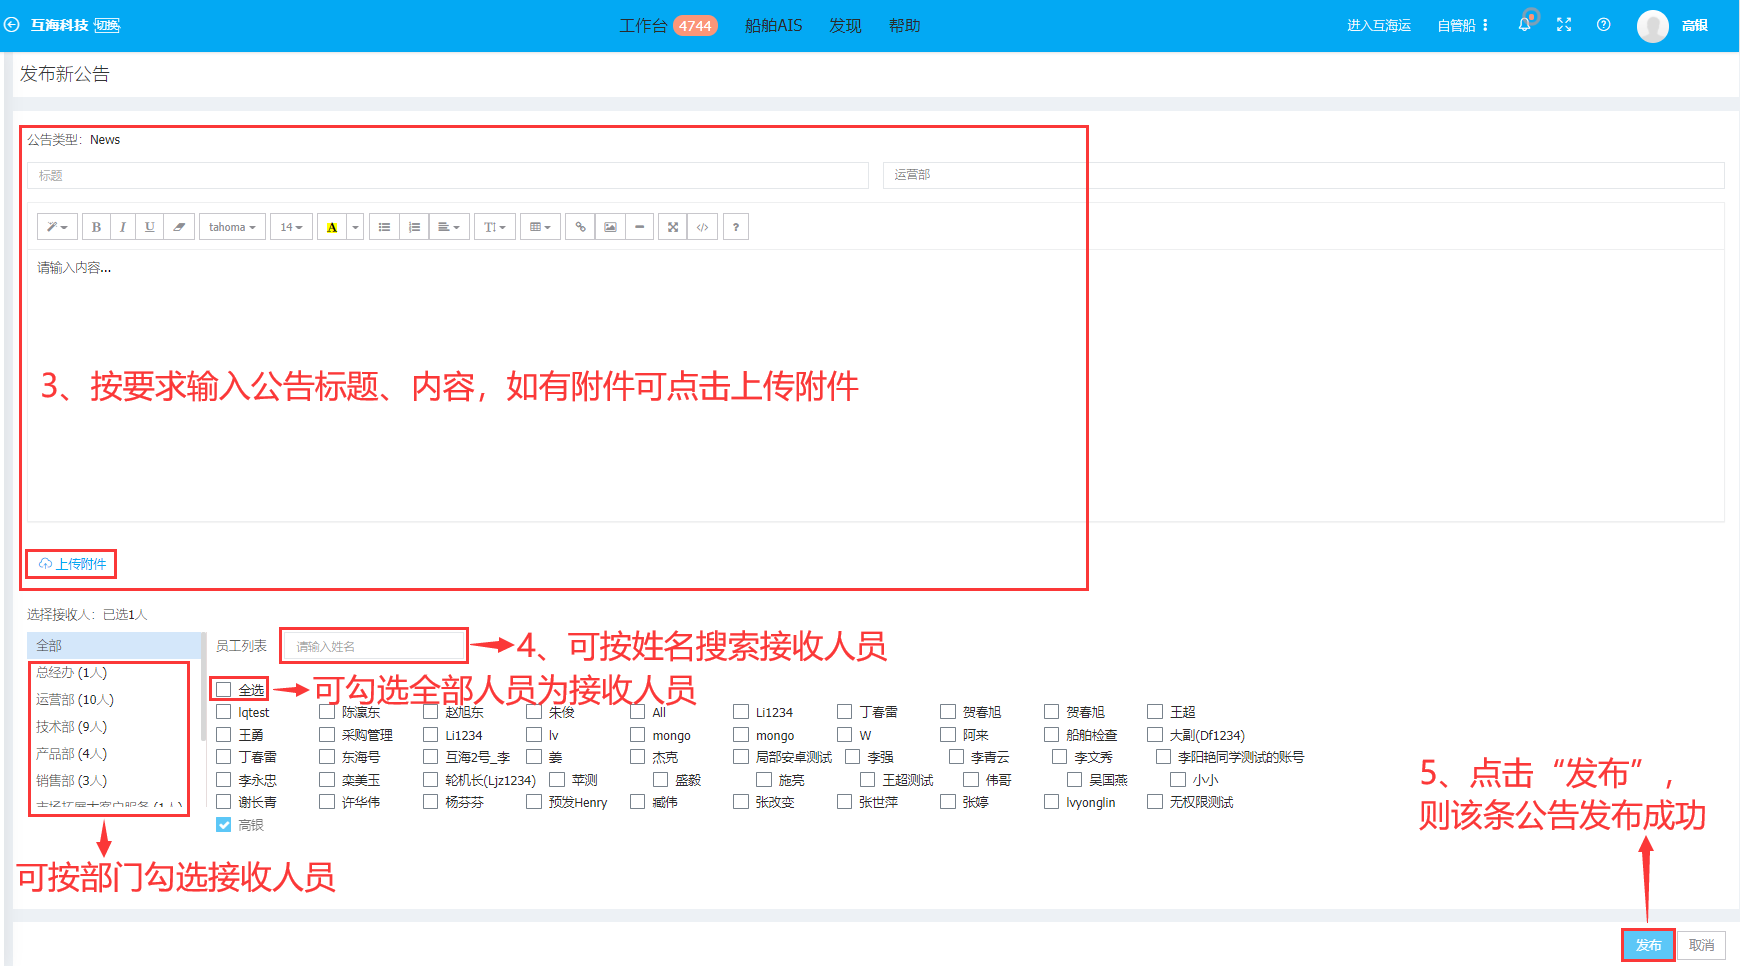Viewport: 1740px width, 966px height.
Task: Check the 预发Henry checkbox
Action: coord(534,801)
